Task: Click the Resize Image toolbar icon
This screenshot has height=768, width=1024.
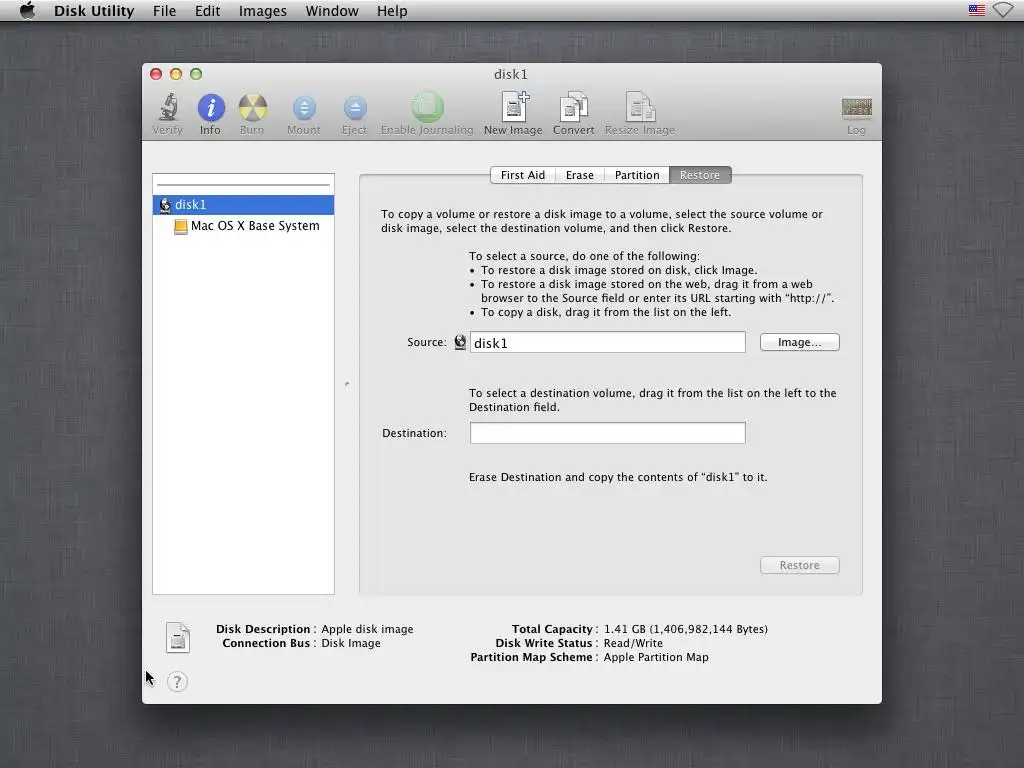Action: pos(640,107)
